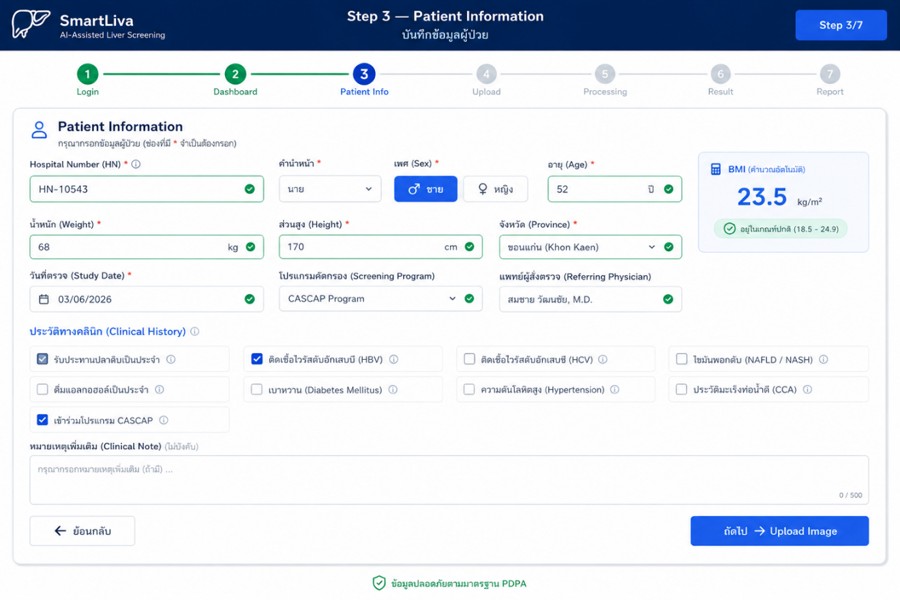Show info for raw fish consumption option
900x600 pixels.
point(171,359)
